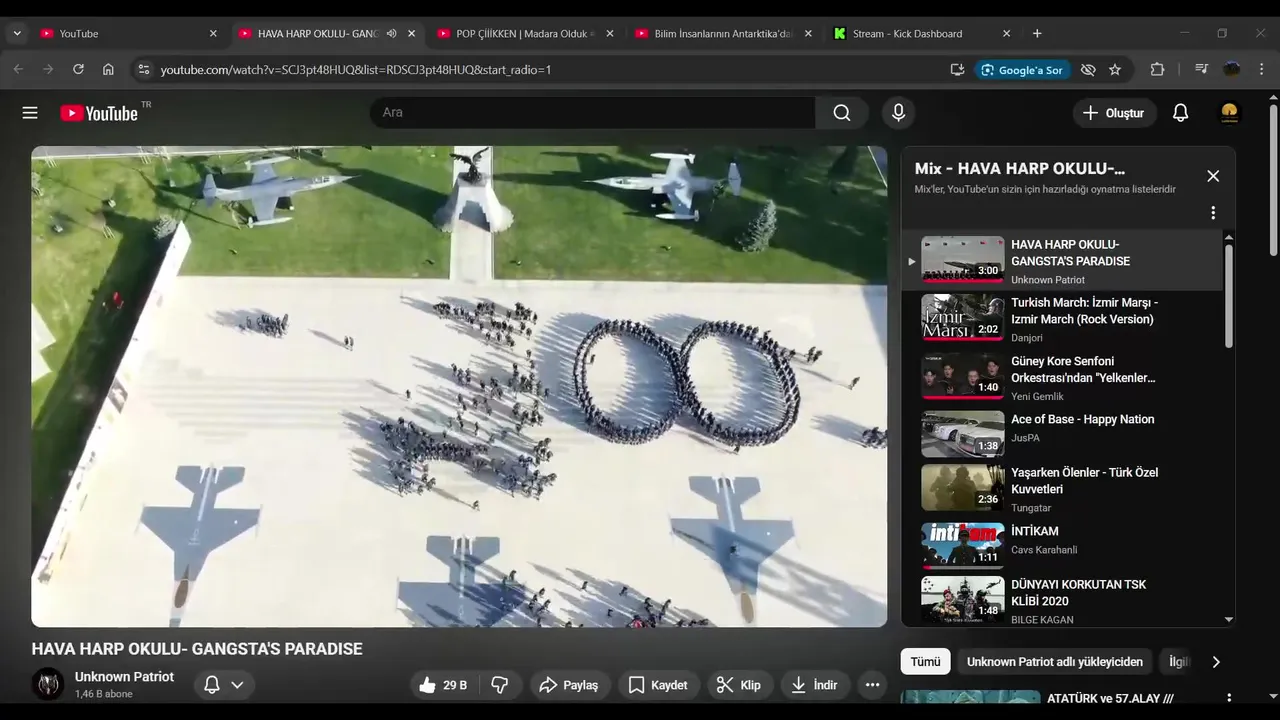Play Ace of Base - Happy Nation
The width and height of the screenshot is (1280, 720).
click(1062, 433)
